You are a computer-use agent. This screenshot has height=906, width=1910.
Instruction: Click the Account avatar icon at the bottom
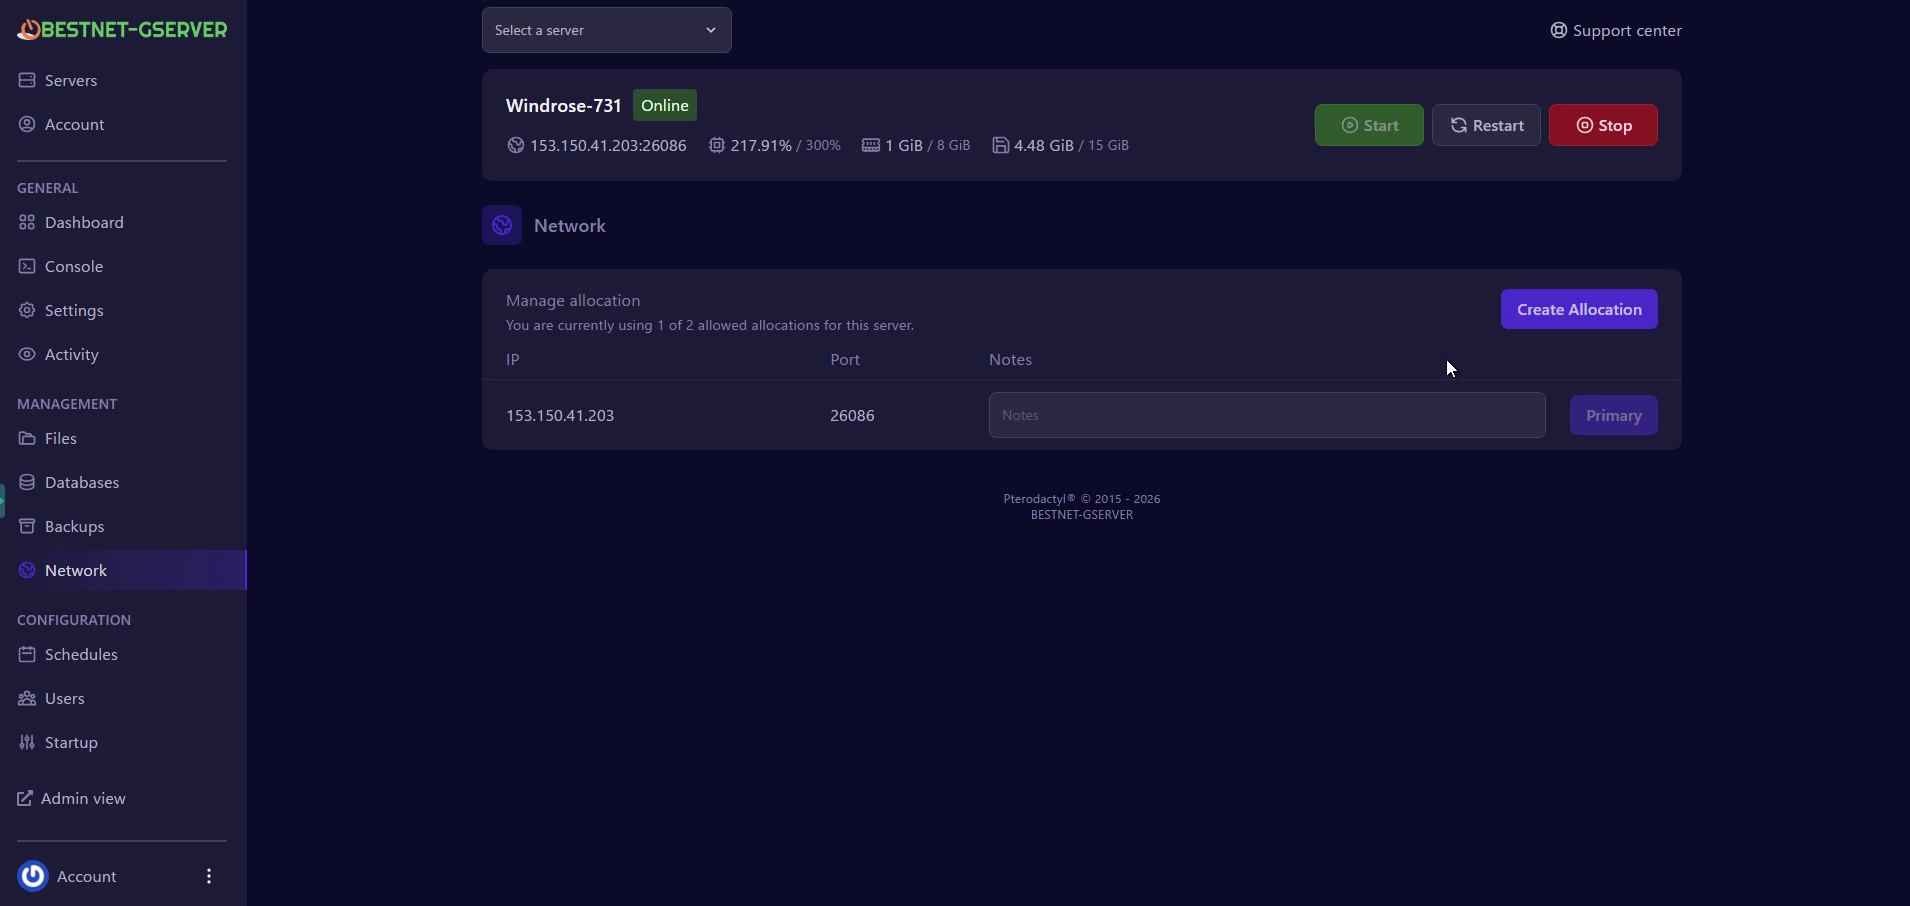(x=33, y=876)
